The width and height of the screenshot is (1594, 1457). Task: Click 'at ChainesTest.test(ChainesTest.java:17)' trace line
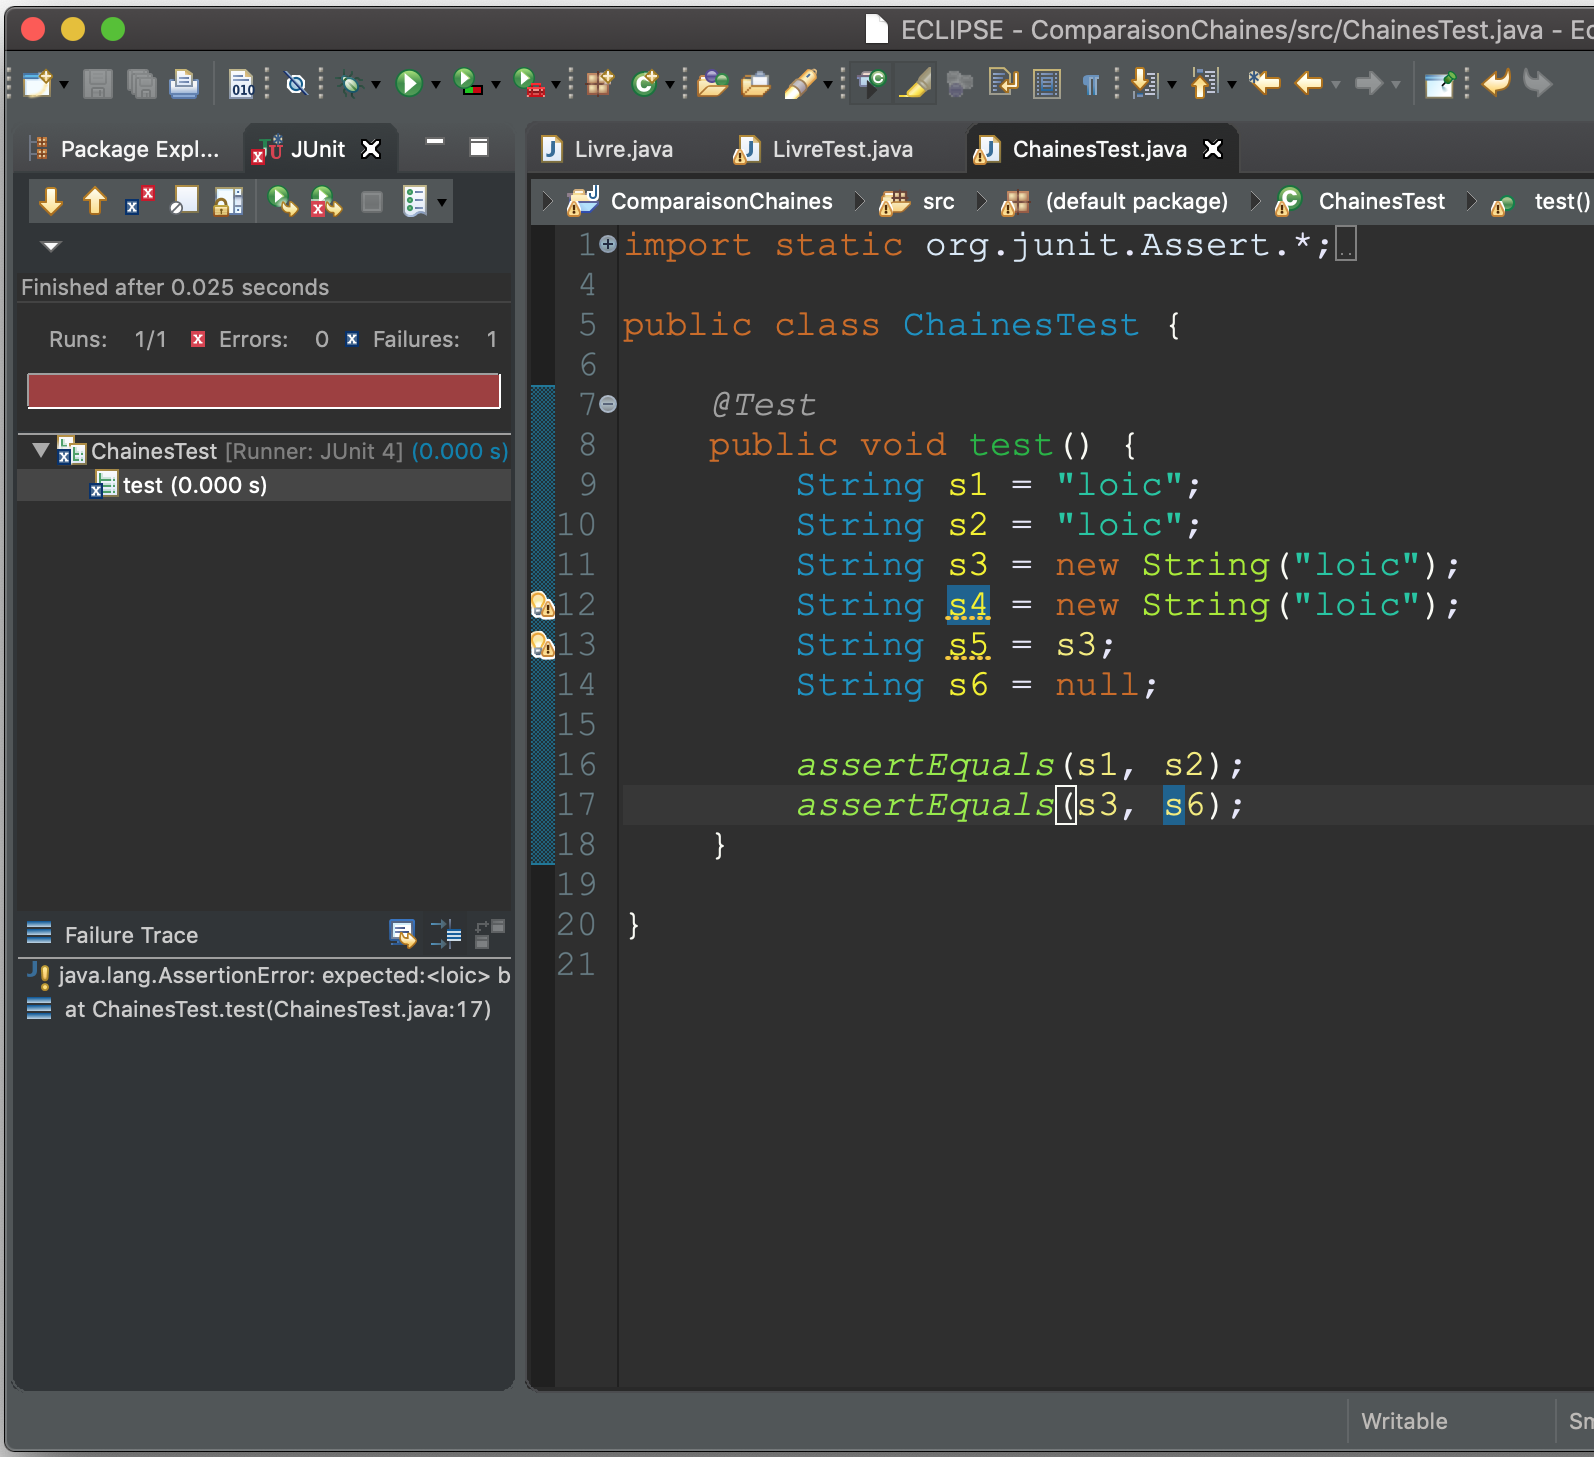coord(264,1009)
